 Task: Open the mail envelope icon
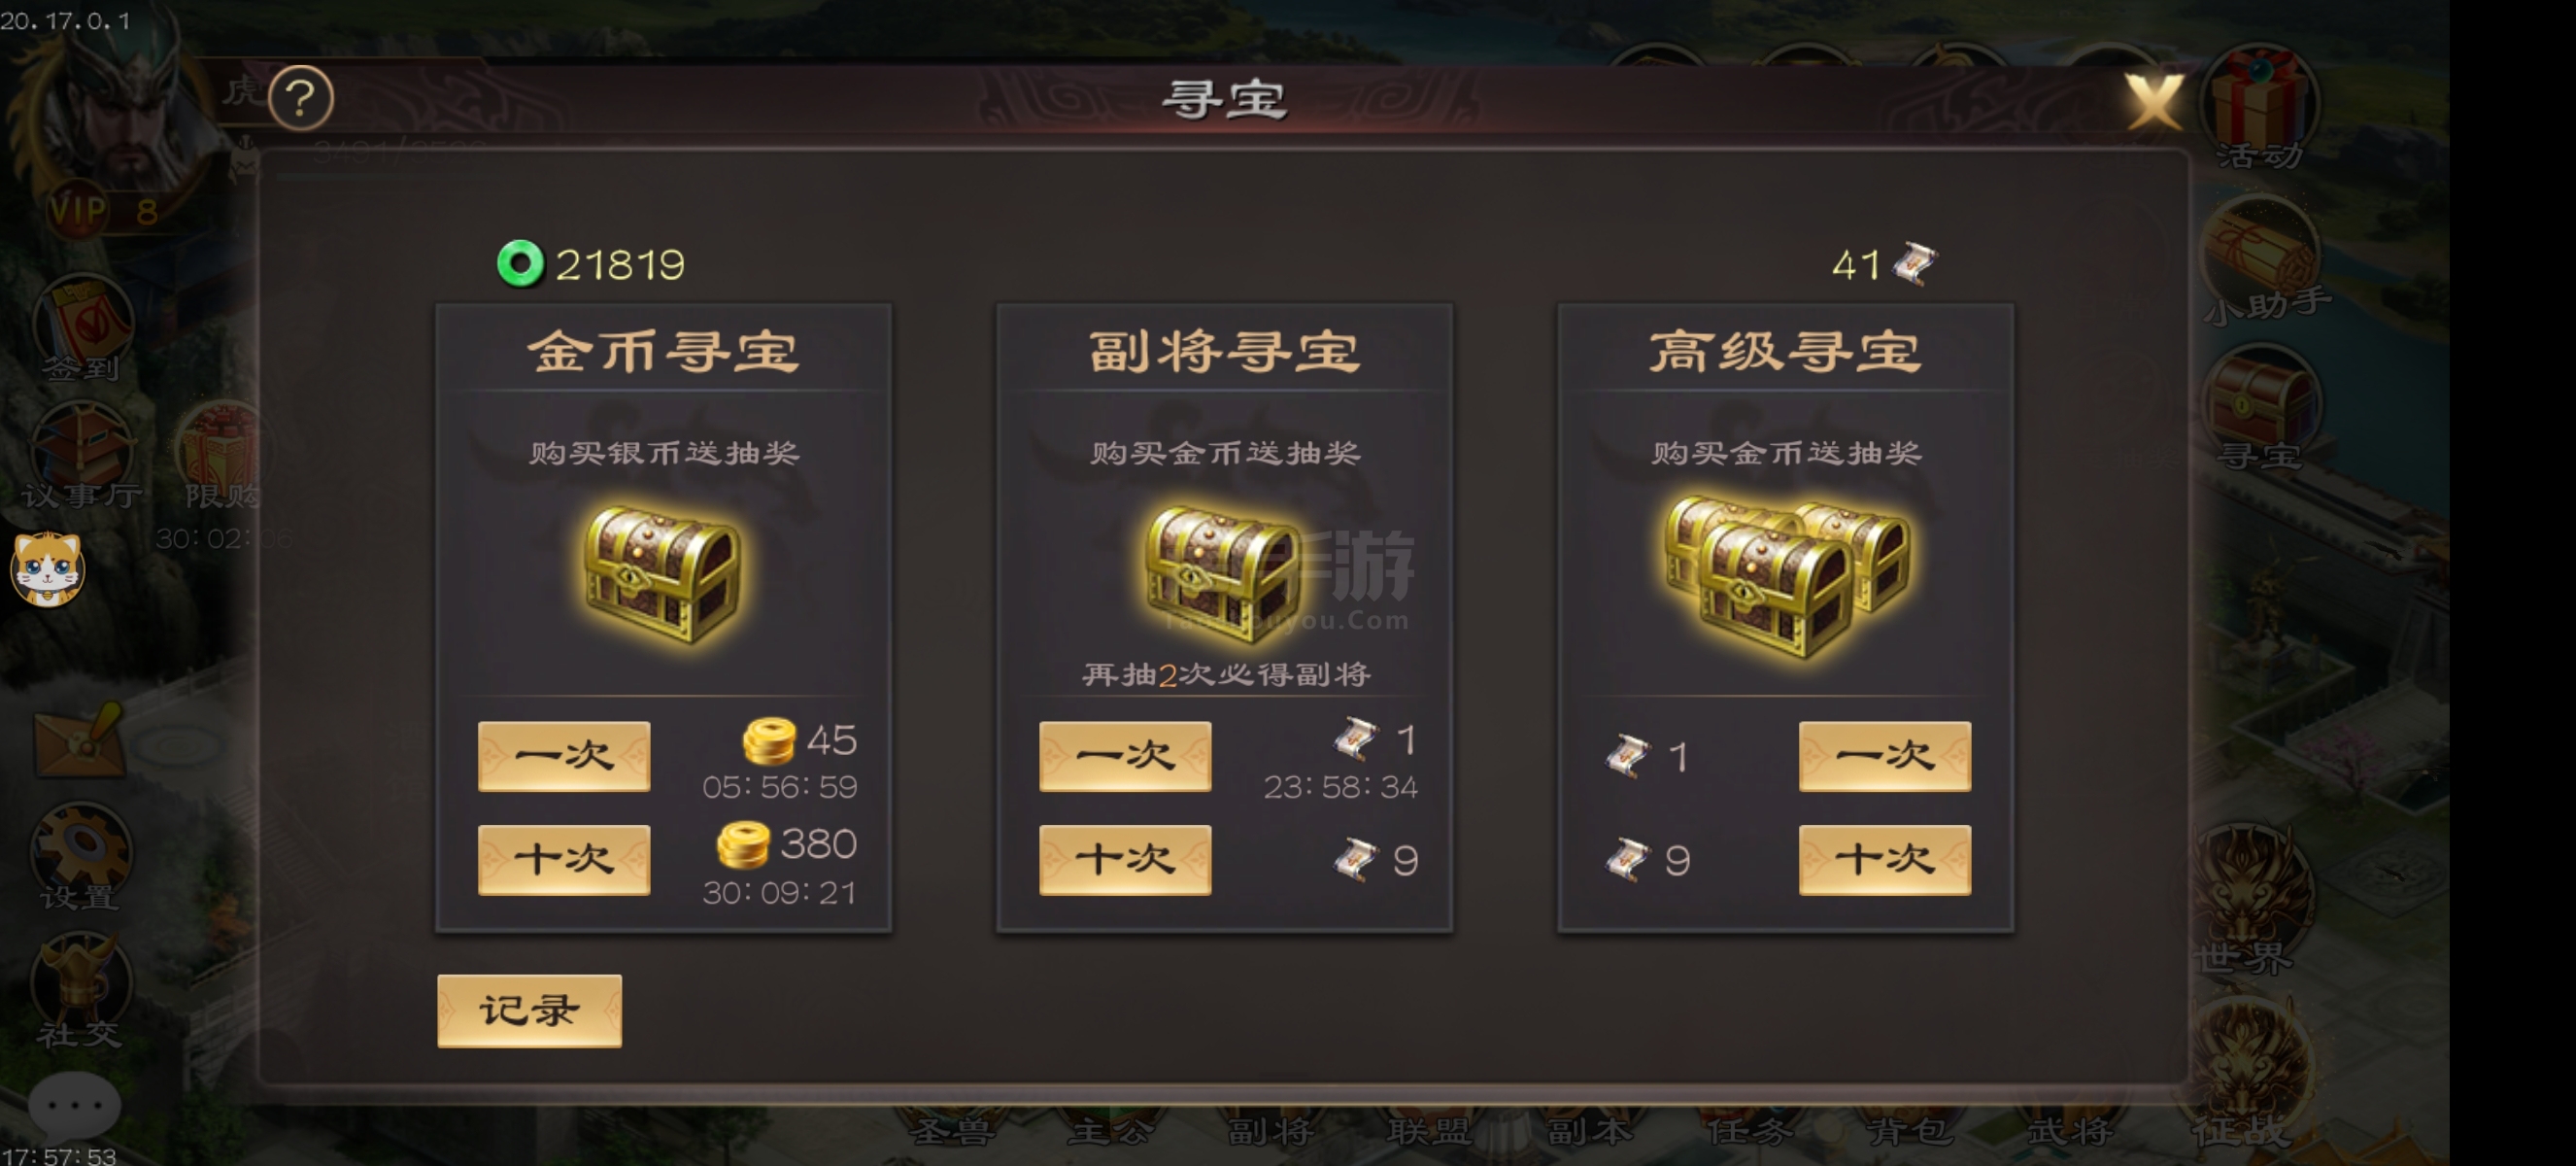pyautogui.click(x=80, y=741)
